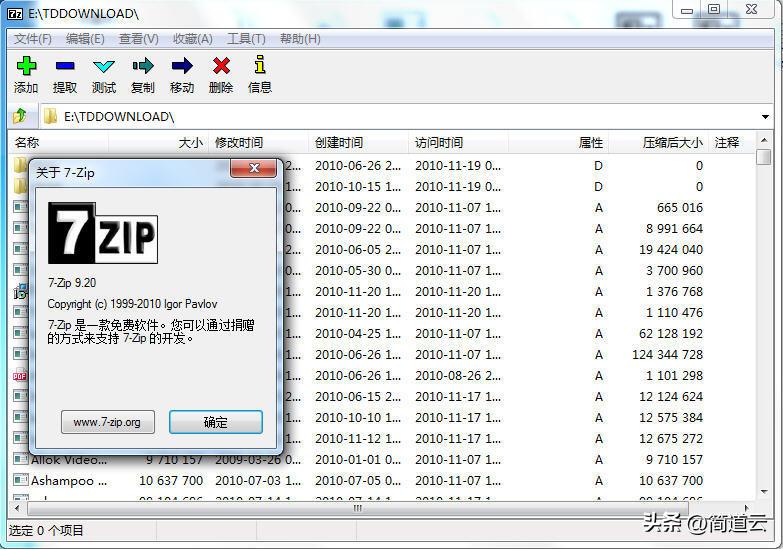
Task: Click the creation time 2010-05-30 0... cell
Action: click(358, 270)
